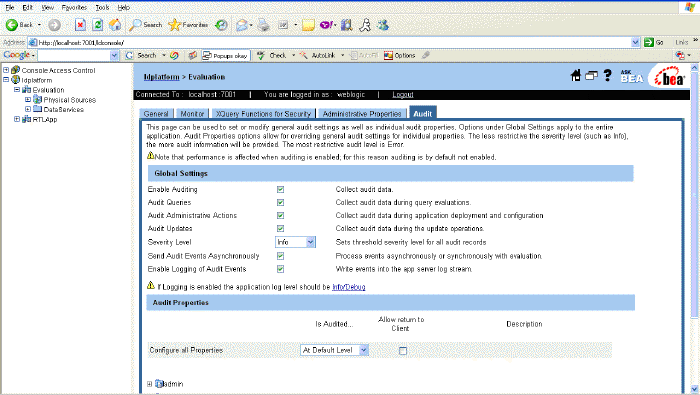
Task: Click the windows icon in console header
Action: point(592,76)
